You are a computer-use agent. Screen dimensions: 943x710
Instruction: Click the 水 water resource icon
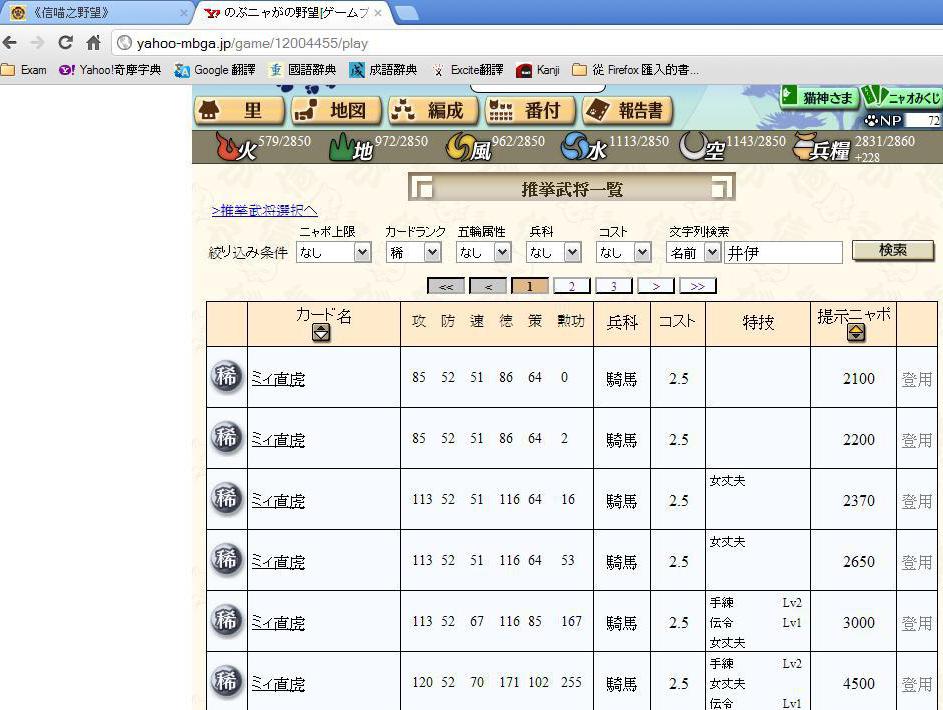(x=584, y=147)
